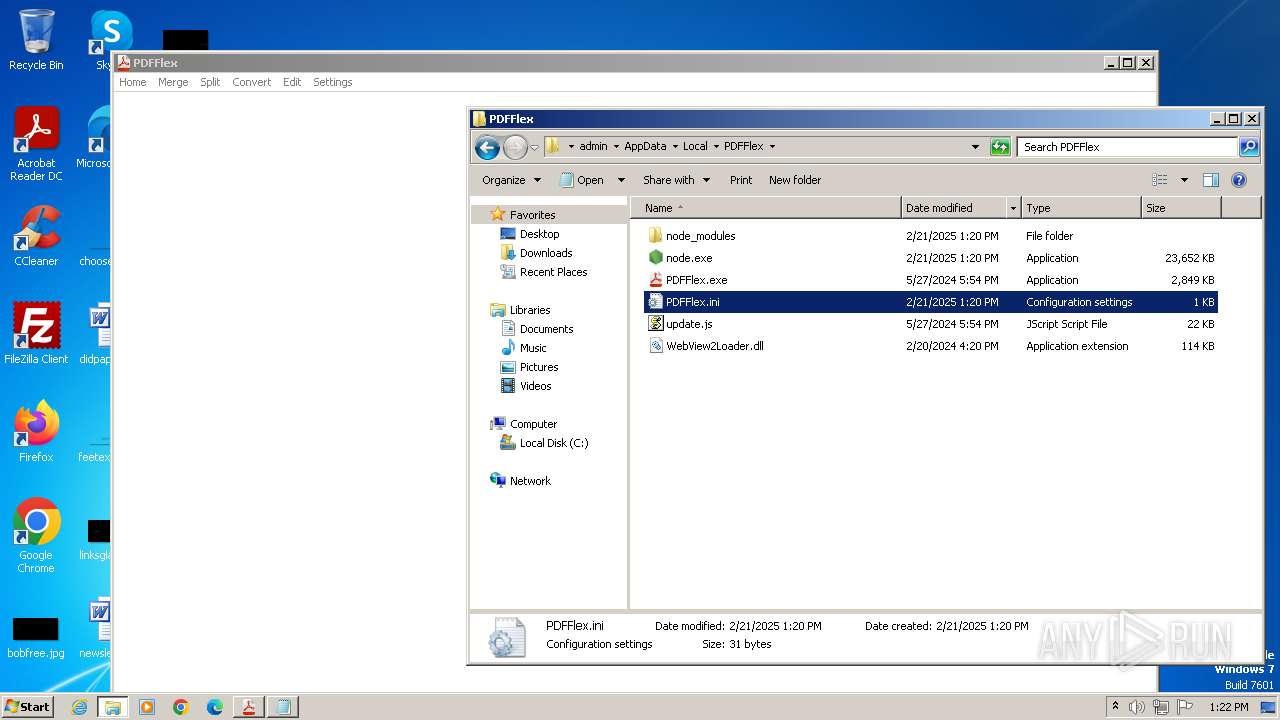Screen dimensions: 1280x720
Task: Open Edit menu in PDFFlex window
Action: [292, 82]
